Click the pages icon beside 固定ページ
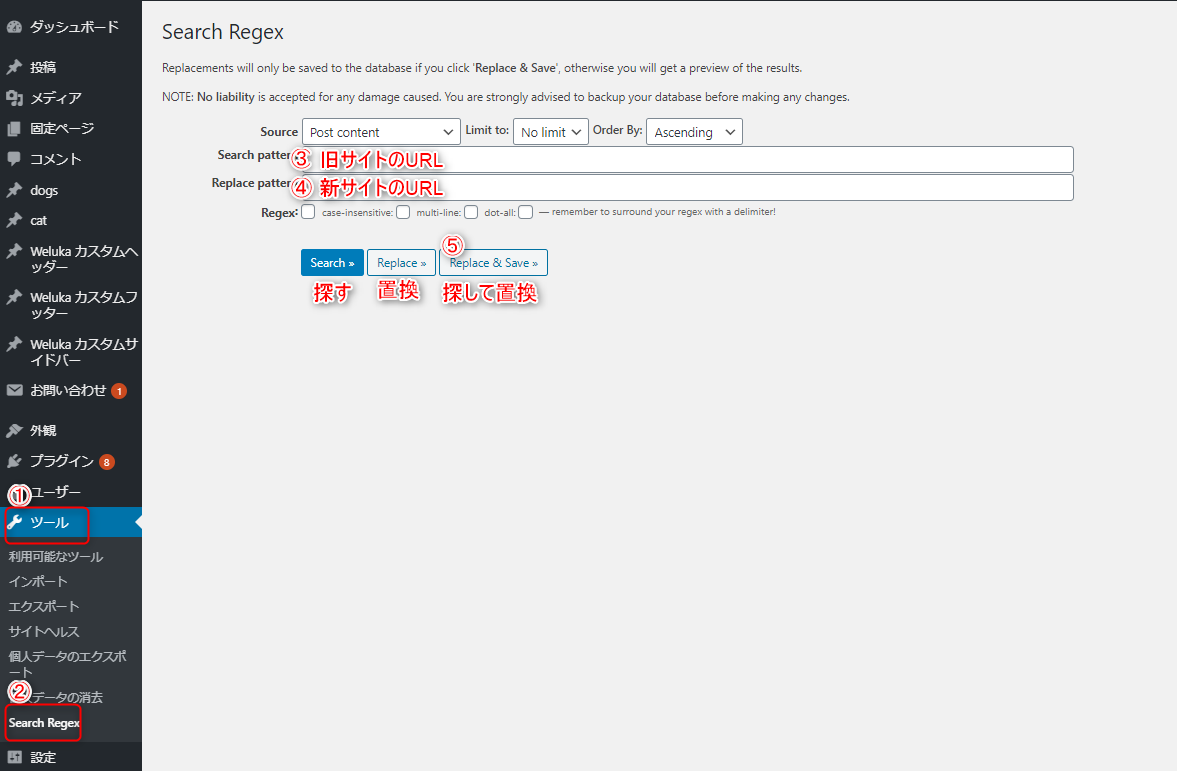The width and height of the screenshot is (1177, 771). pyautogui.click(x=14, y=128)
